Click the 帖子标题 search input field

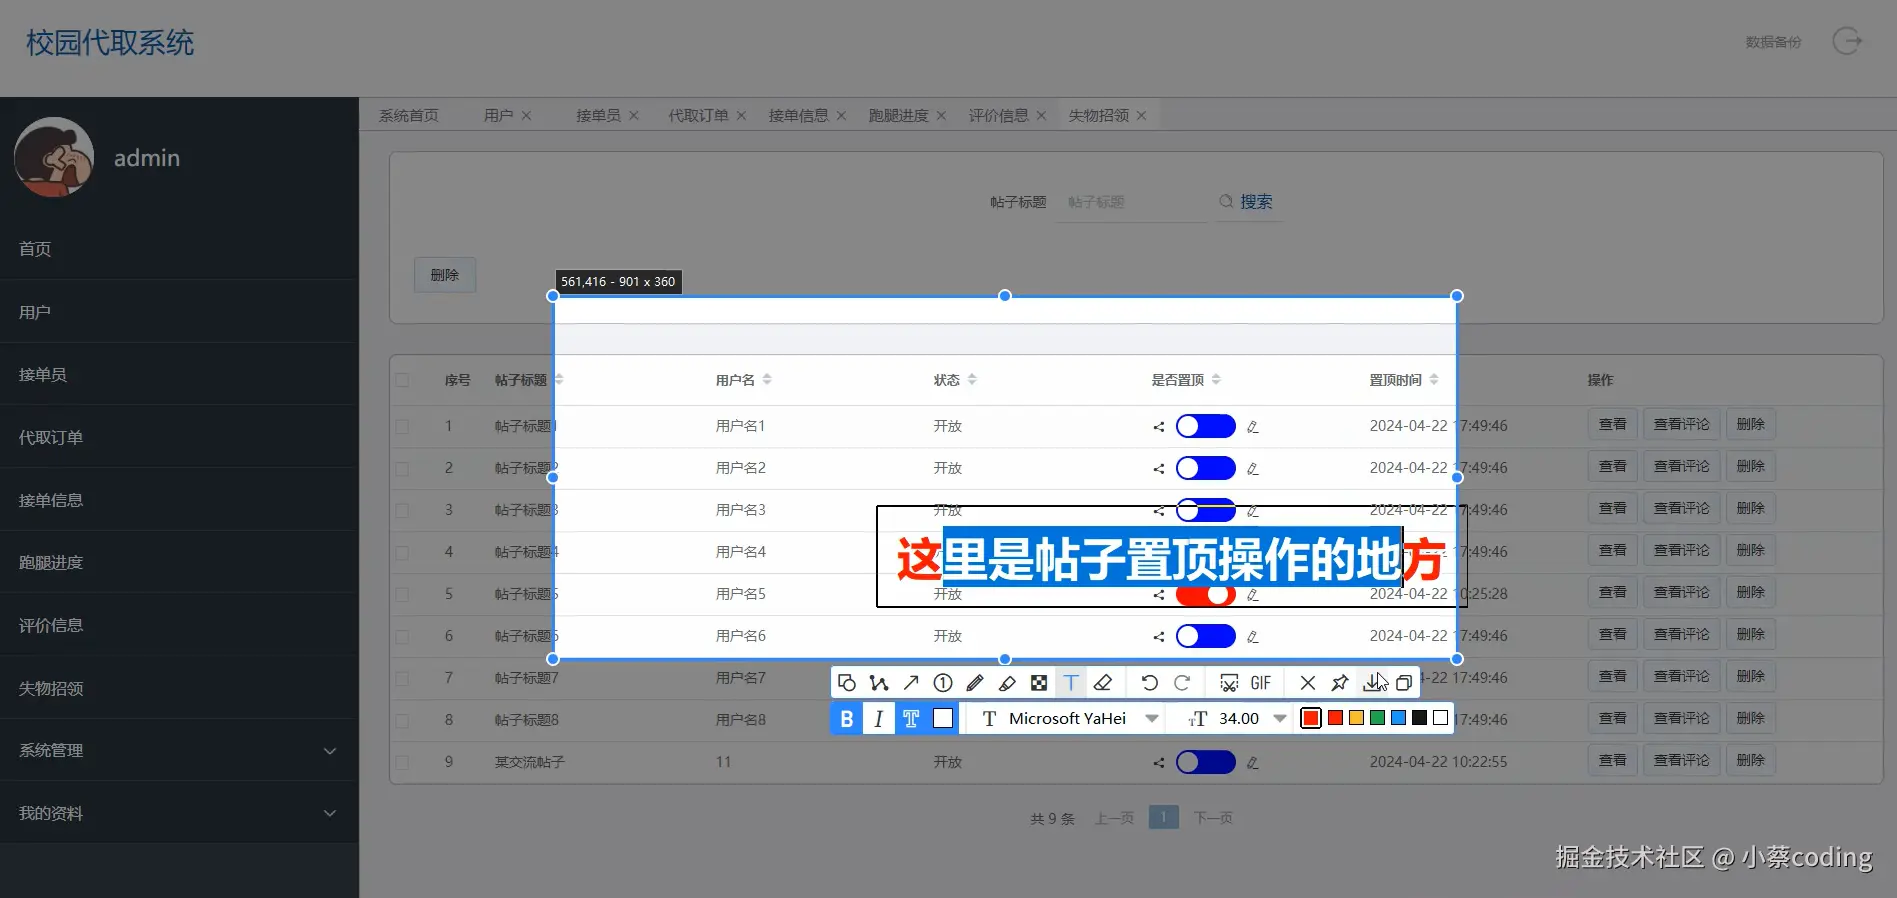[x=1131, y=202]
